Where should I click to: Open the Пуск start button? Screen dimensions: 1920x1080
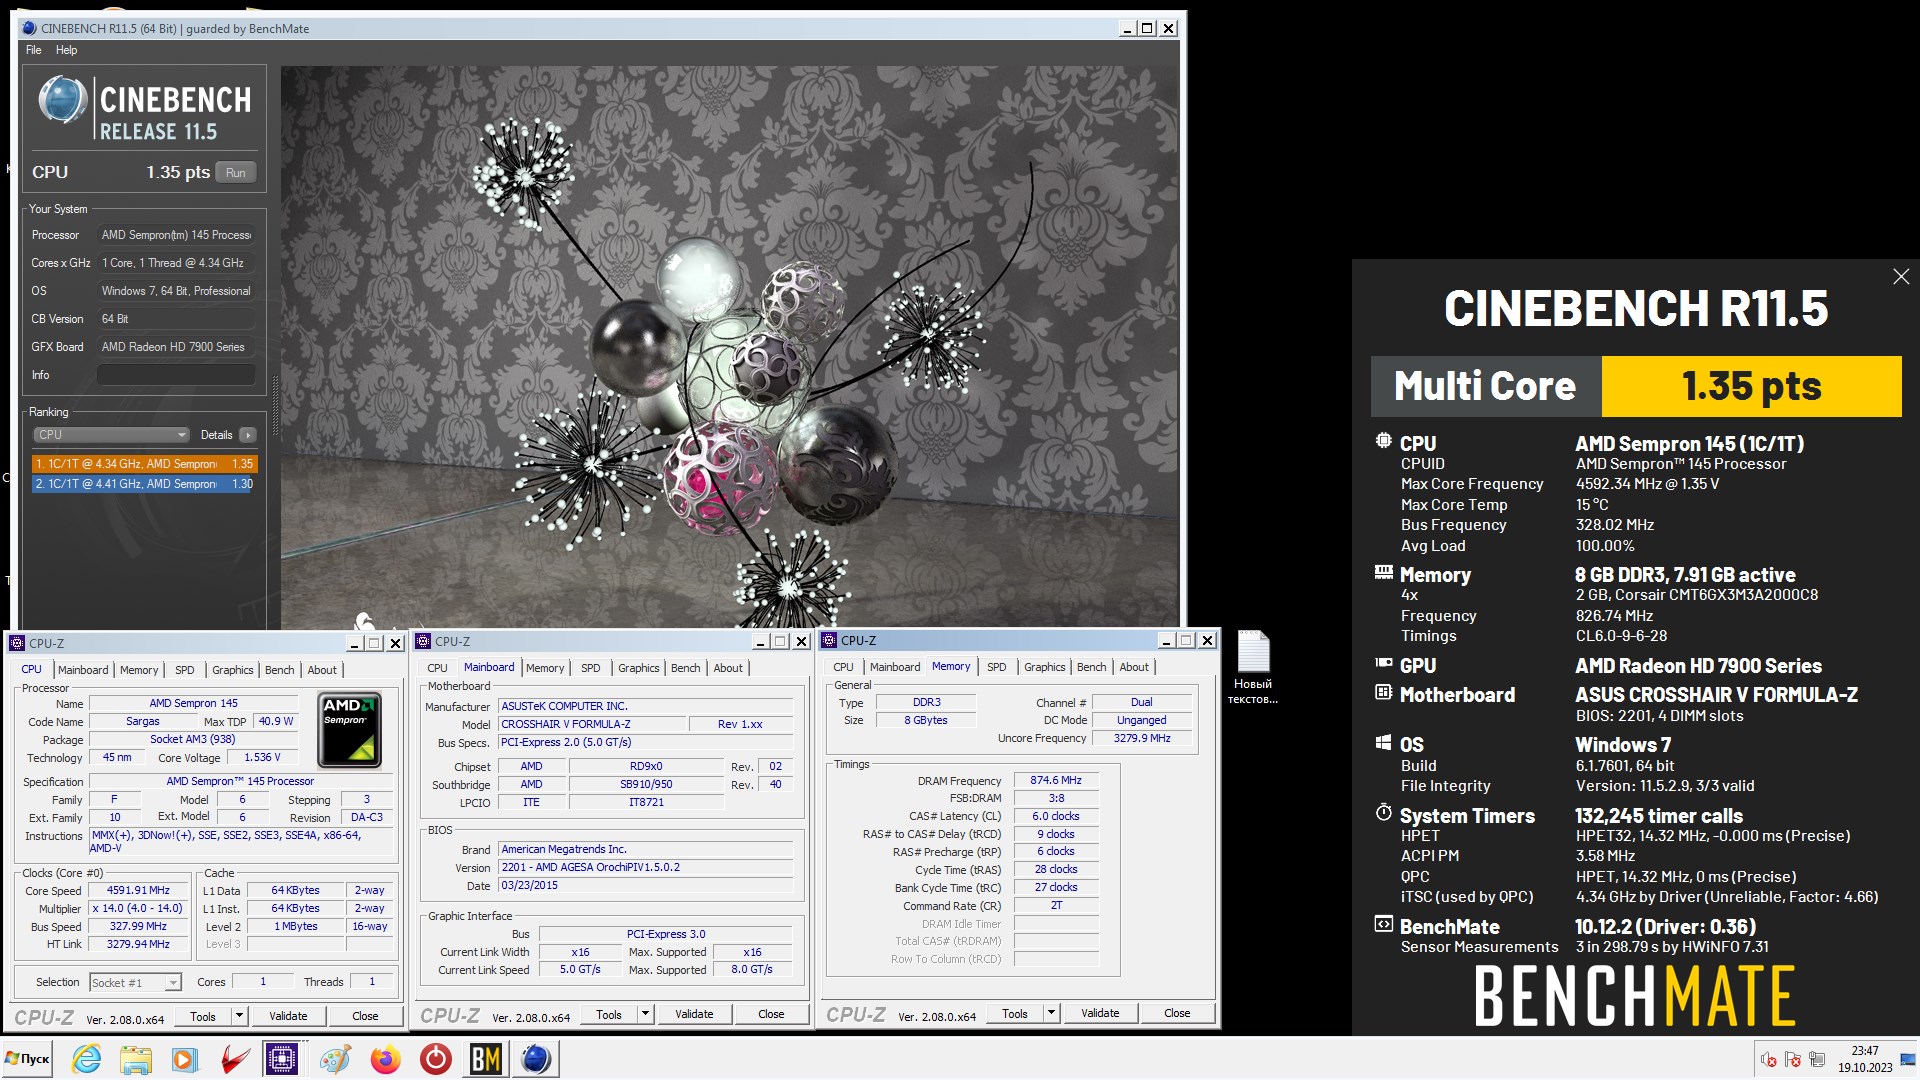point(27,1059)
